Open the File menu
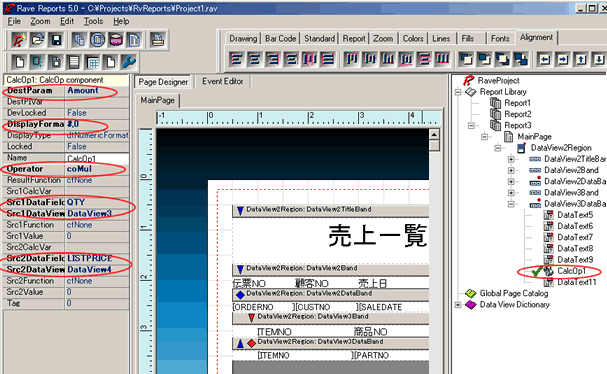Image resolution: width=607 pixels, height=374 pixels. 14,21
